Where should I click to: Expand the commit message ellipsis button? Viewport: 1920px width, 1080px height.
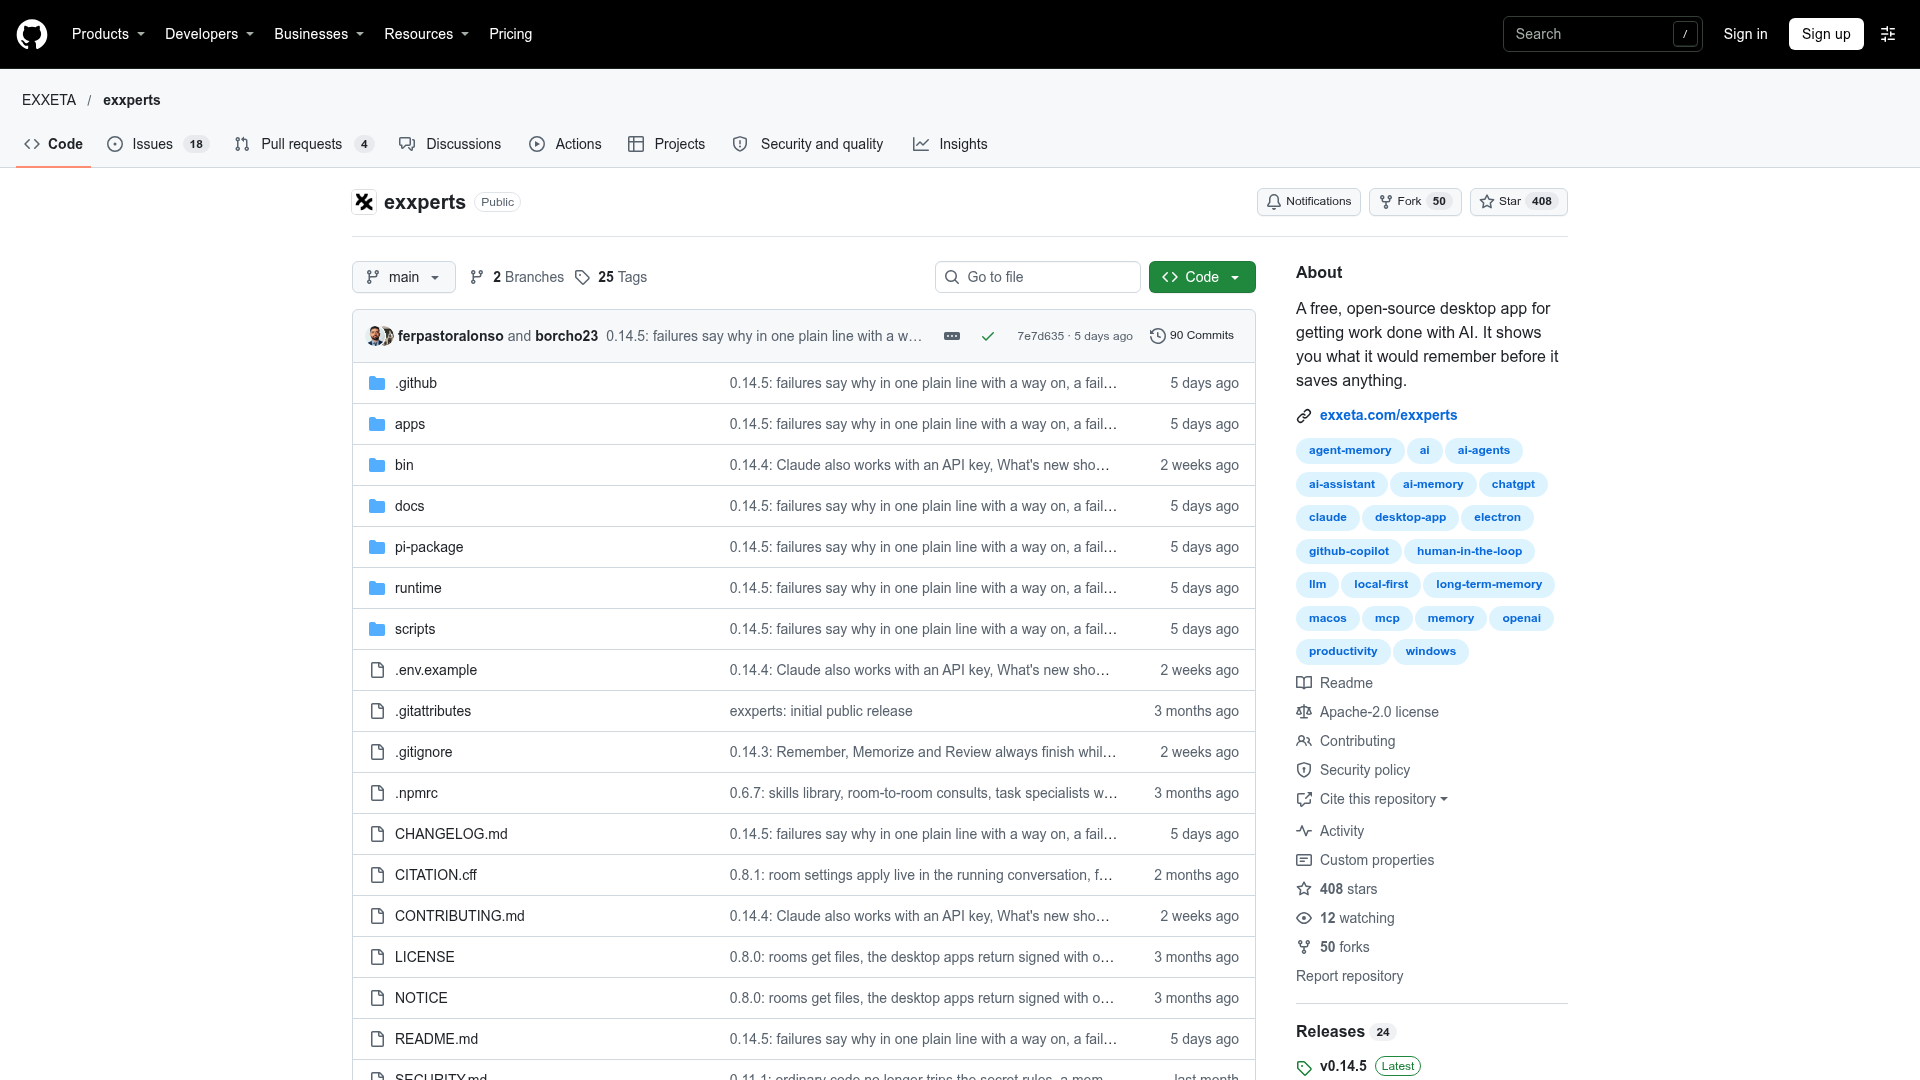952,336
